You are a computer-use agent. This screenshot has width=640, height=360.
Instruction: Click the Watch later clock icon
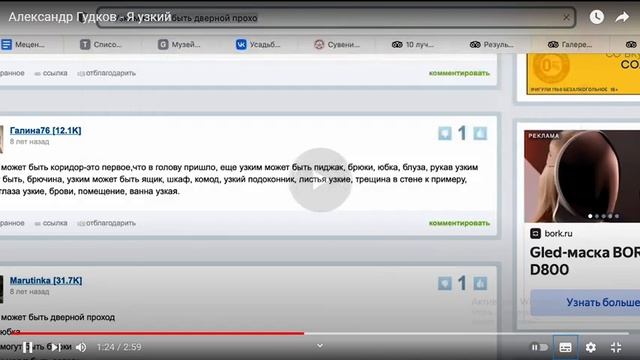pos(596,17)
